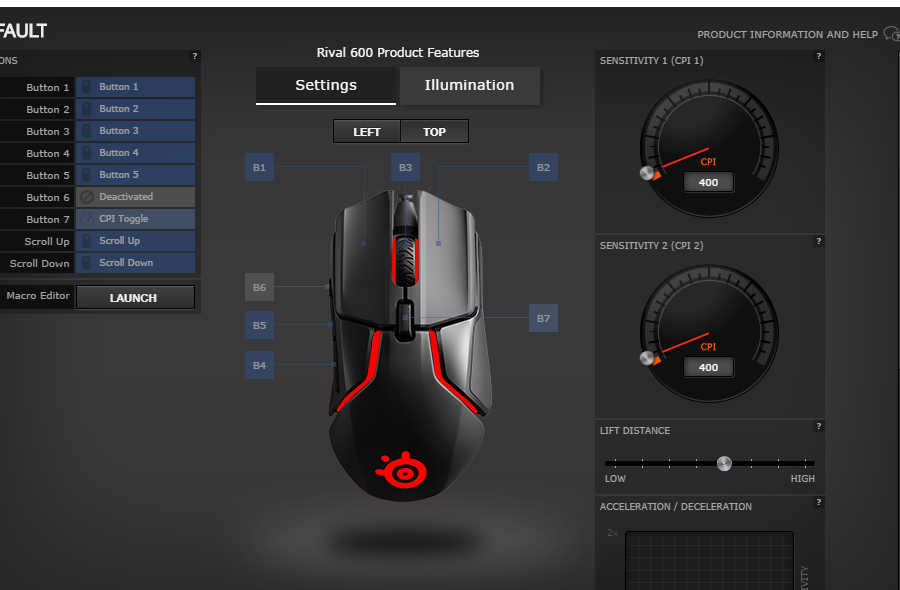Open help for the button actions panel
Viewport: 900px width, 590px height.
coord(195,56)
